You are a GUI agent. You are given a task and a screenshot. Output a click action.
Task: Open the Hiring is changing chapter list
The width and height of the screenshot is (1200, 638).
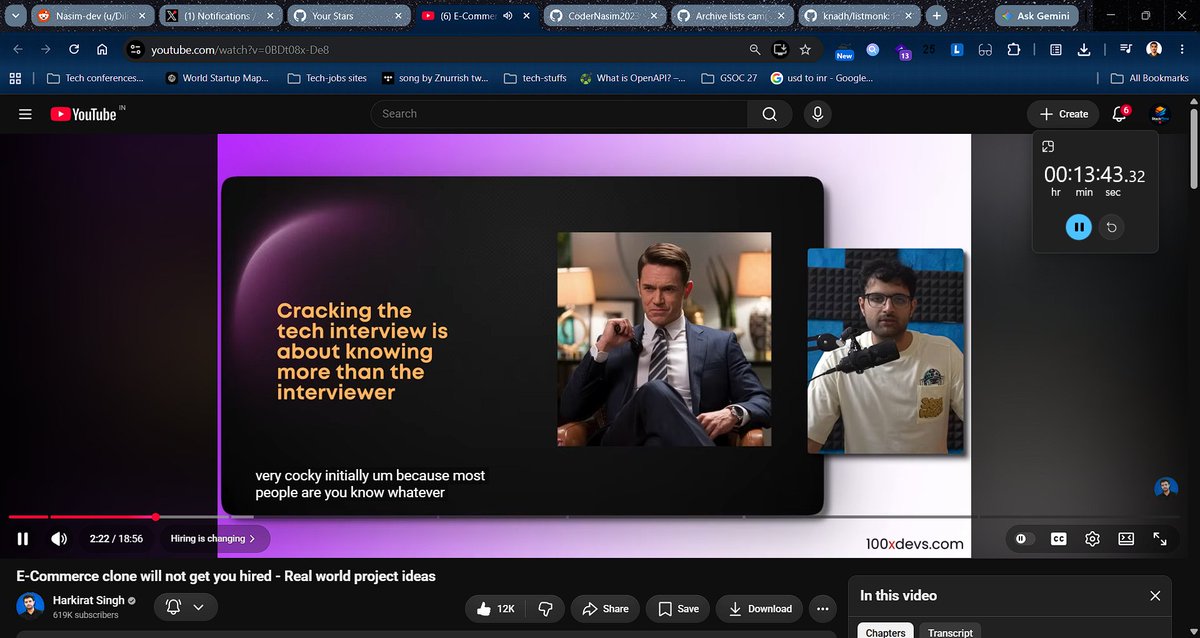click(213, 538)
